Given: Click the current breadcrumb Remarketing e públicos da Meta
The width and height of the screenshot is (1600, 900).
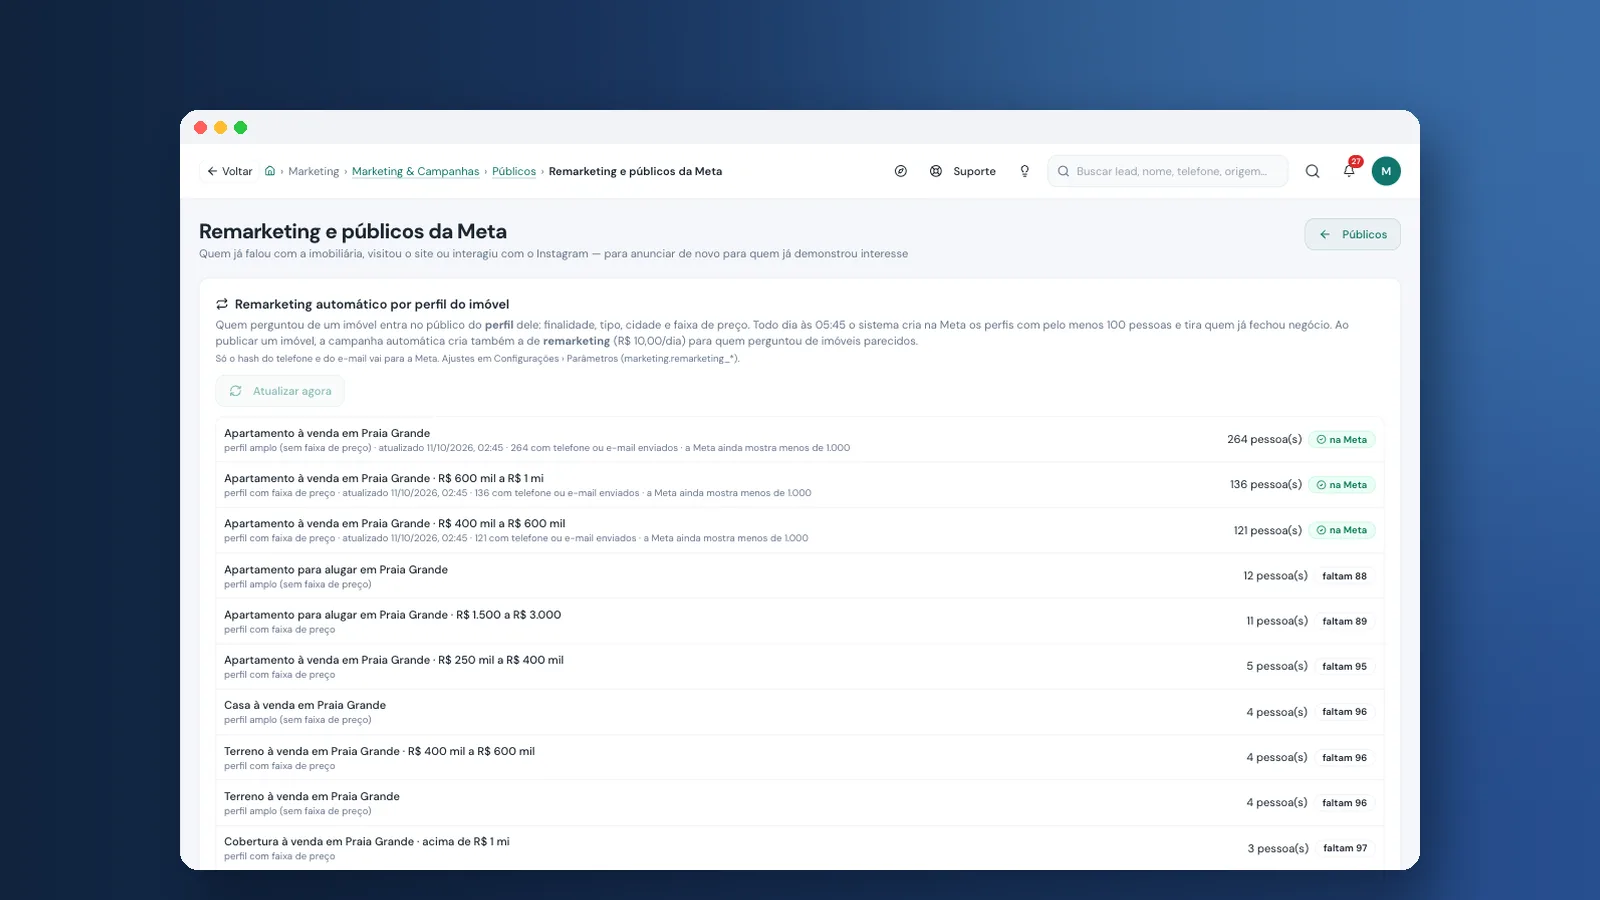Looking at the screenshot, I should point(635,171).
